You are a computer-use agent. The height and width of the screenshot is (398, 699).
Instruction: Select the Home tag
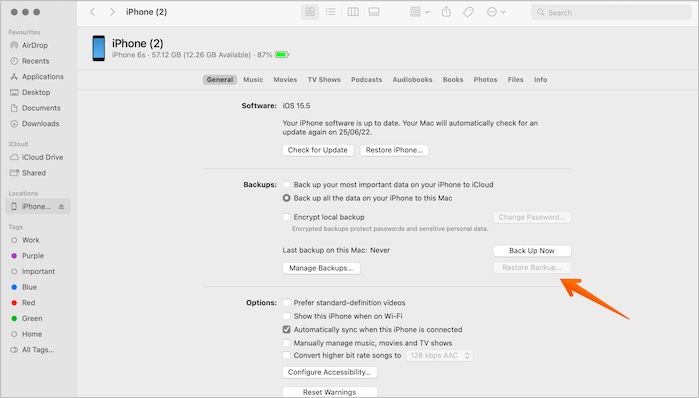[31, 334]
